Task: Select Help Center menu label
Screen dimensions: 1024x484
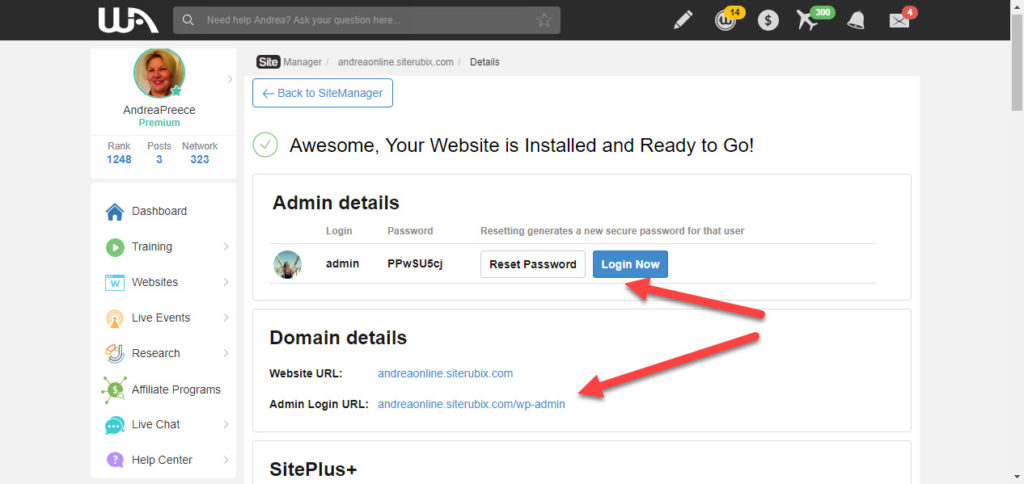Action: [162, 460]
